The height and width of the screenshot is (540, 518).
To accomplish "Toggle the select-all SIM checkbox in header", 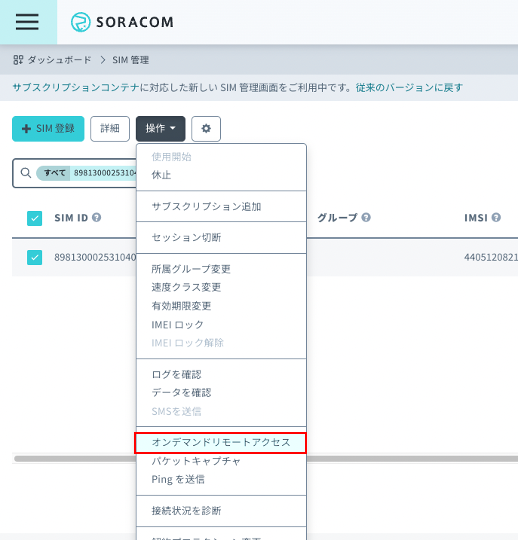I will 34,218.
